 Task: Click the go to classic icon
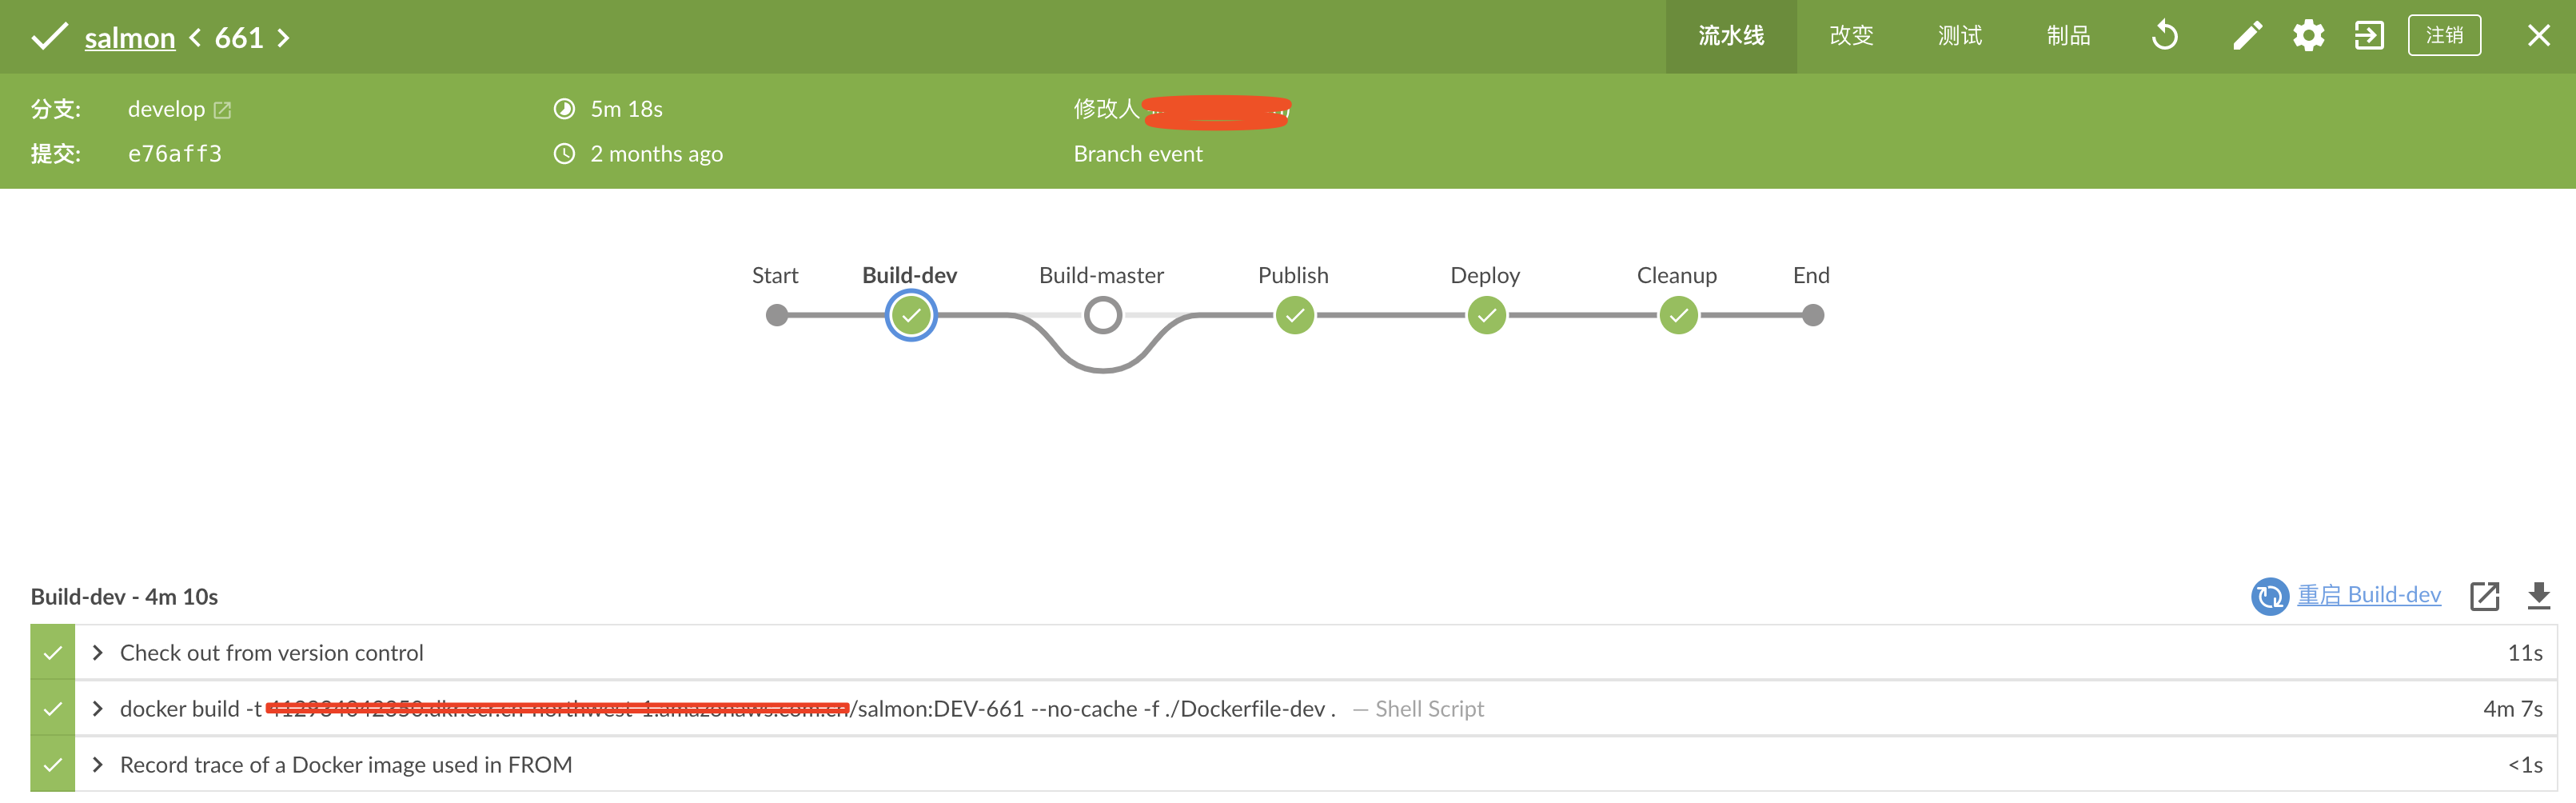pyautogui.click(x=2369, y=36)
